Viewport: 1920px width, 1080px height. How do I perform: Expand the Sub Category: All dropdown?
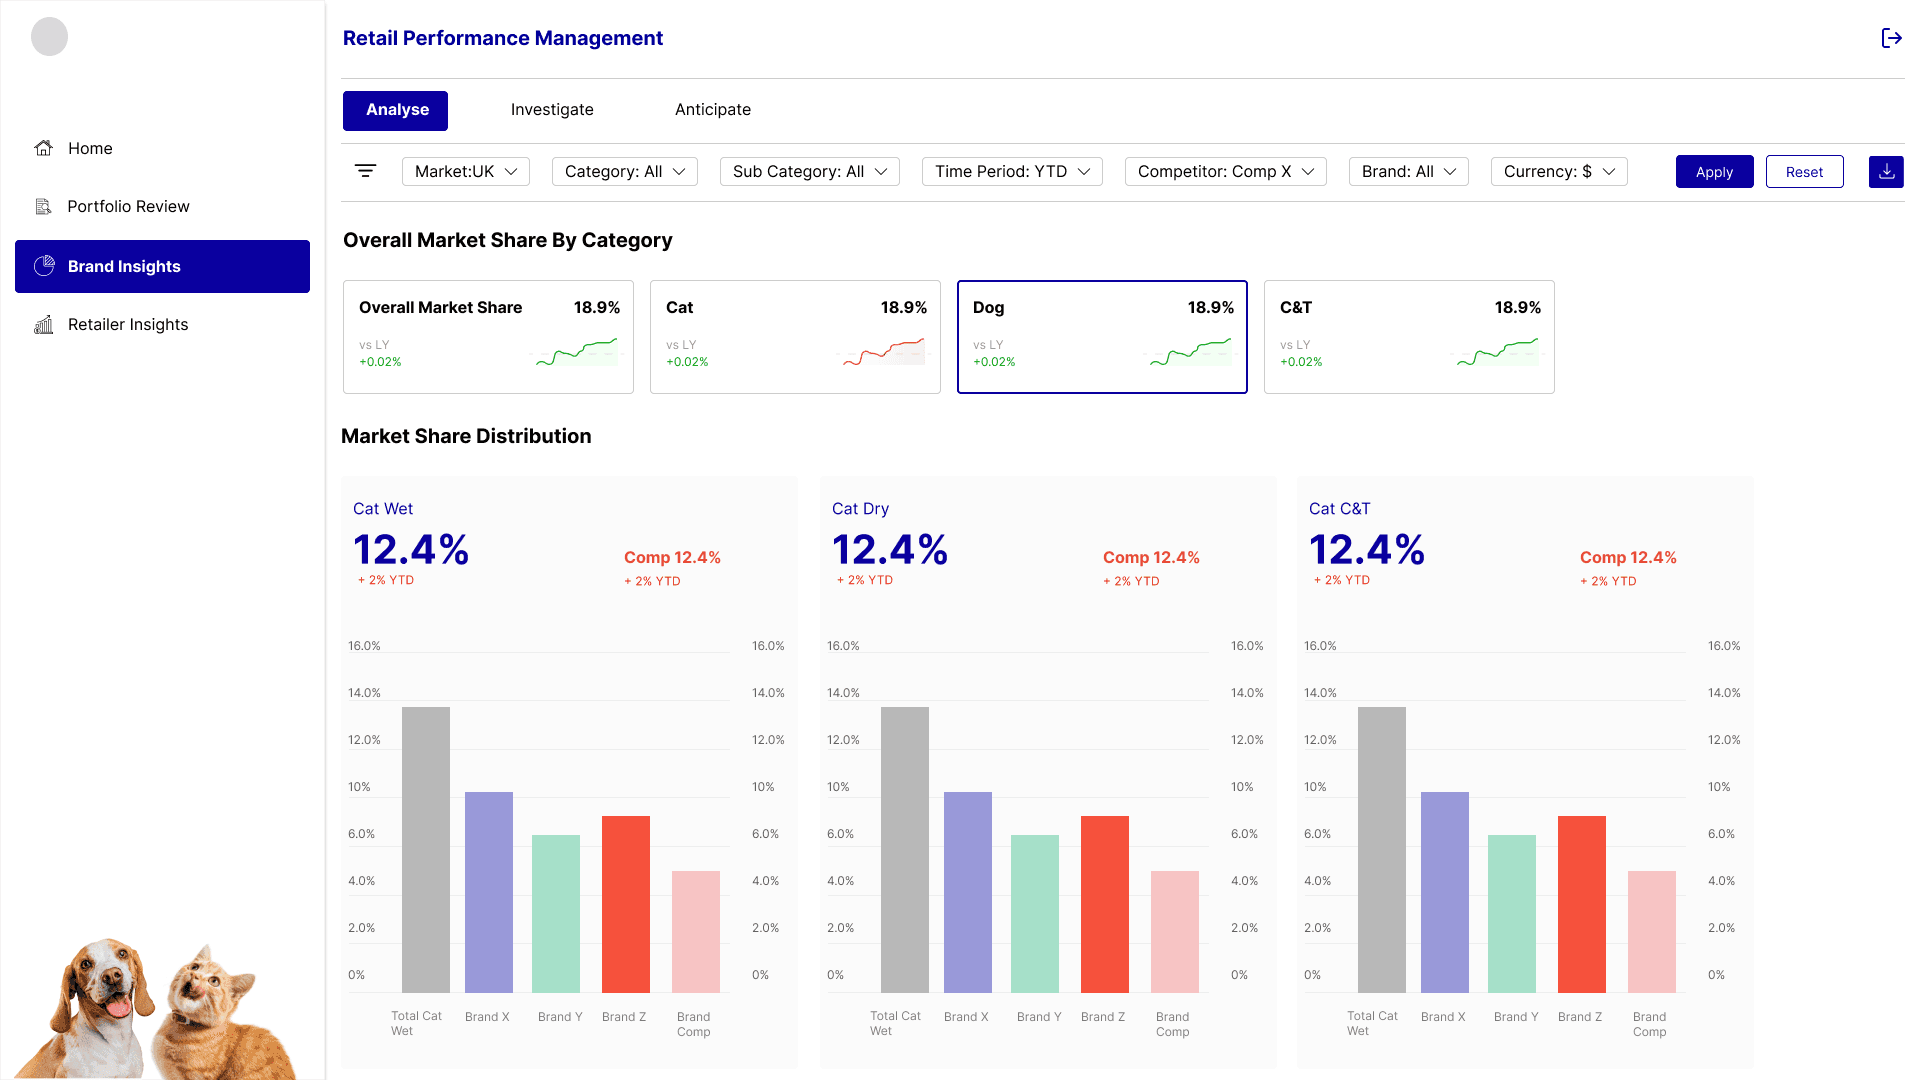(809, 171)
